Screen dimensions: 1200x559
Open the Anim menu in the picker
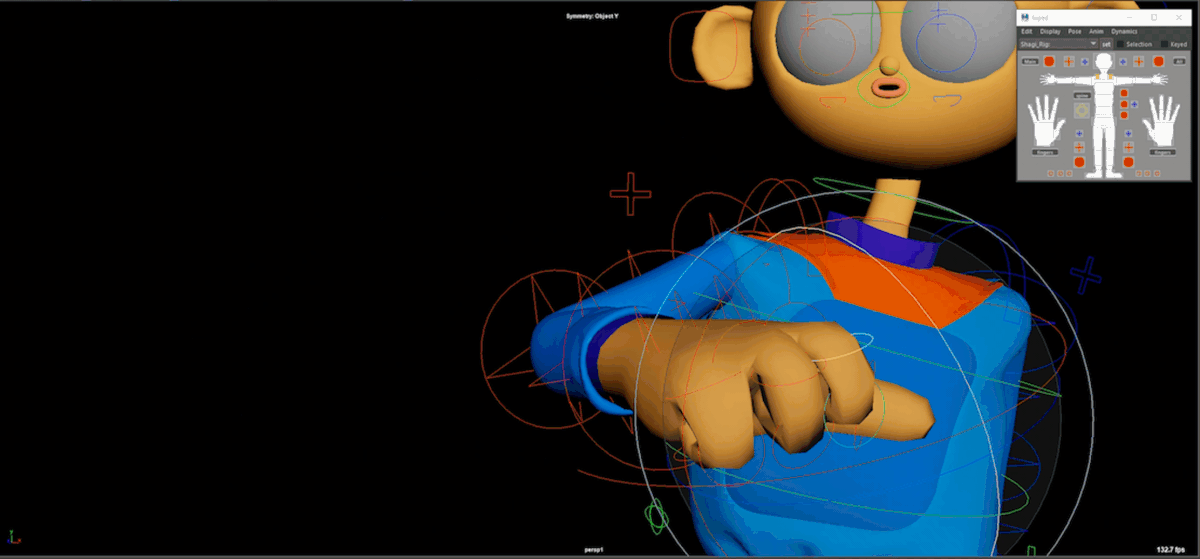point(1096,31)
